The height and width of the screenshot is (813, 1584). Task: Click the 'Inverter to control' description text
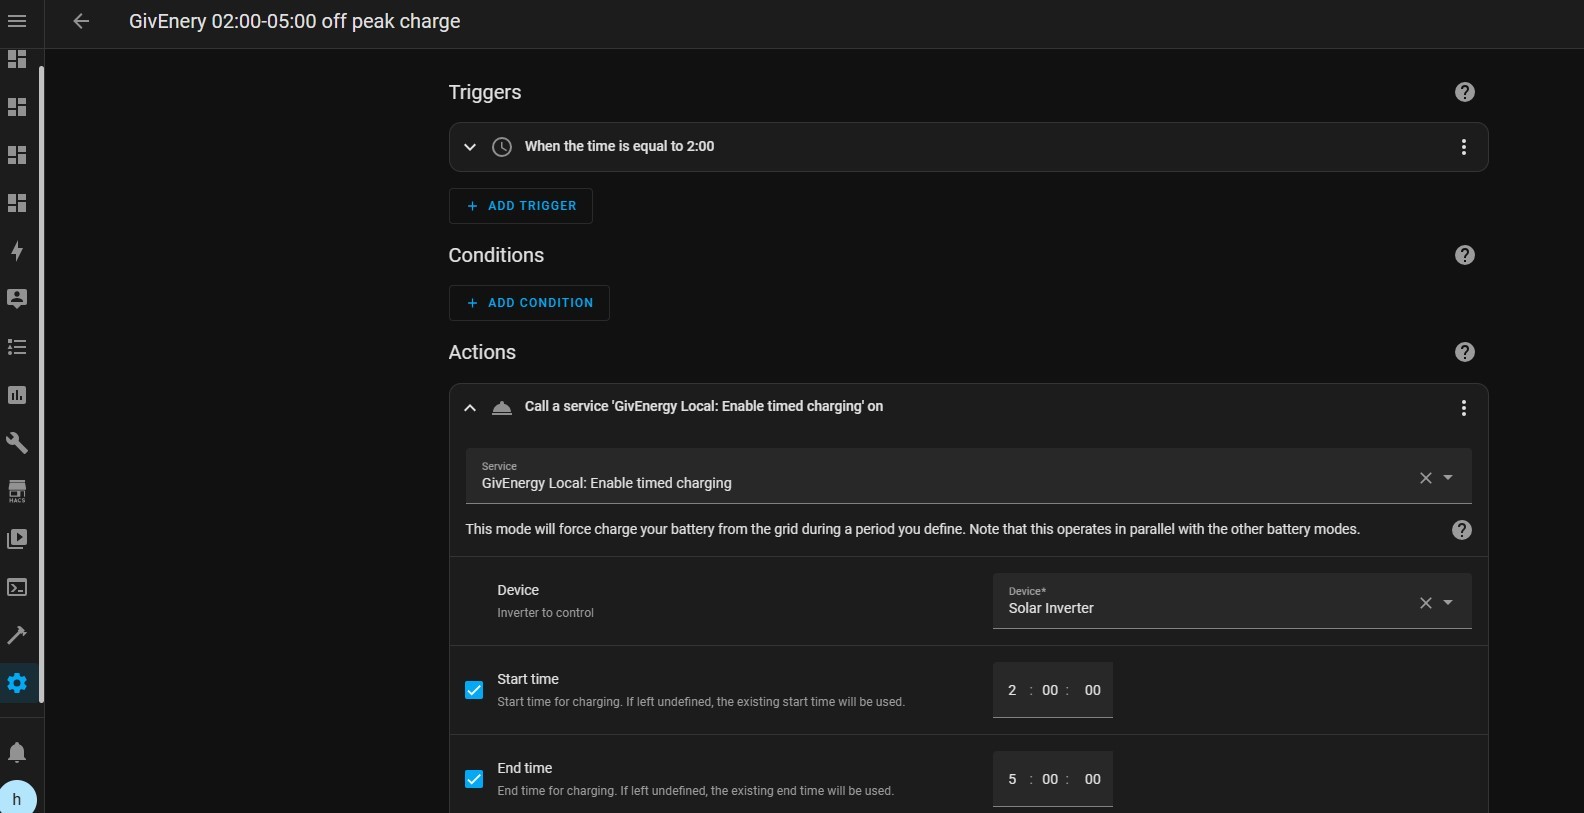coord(546,613)
